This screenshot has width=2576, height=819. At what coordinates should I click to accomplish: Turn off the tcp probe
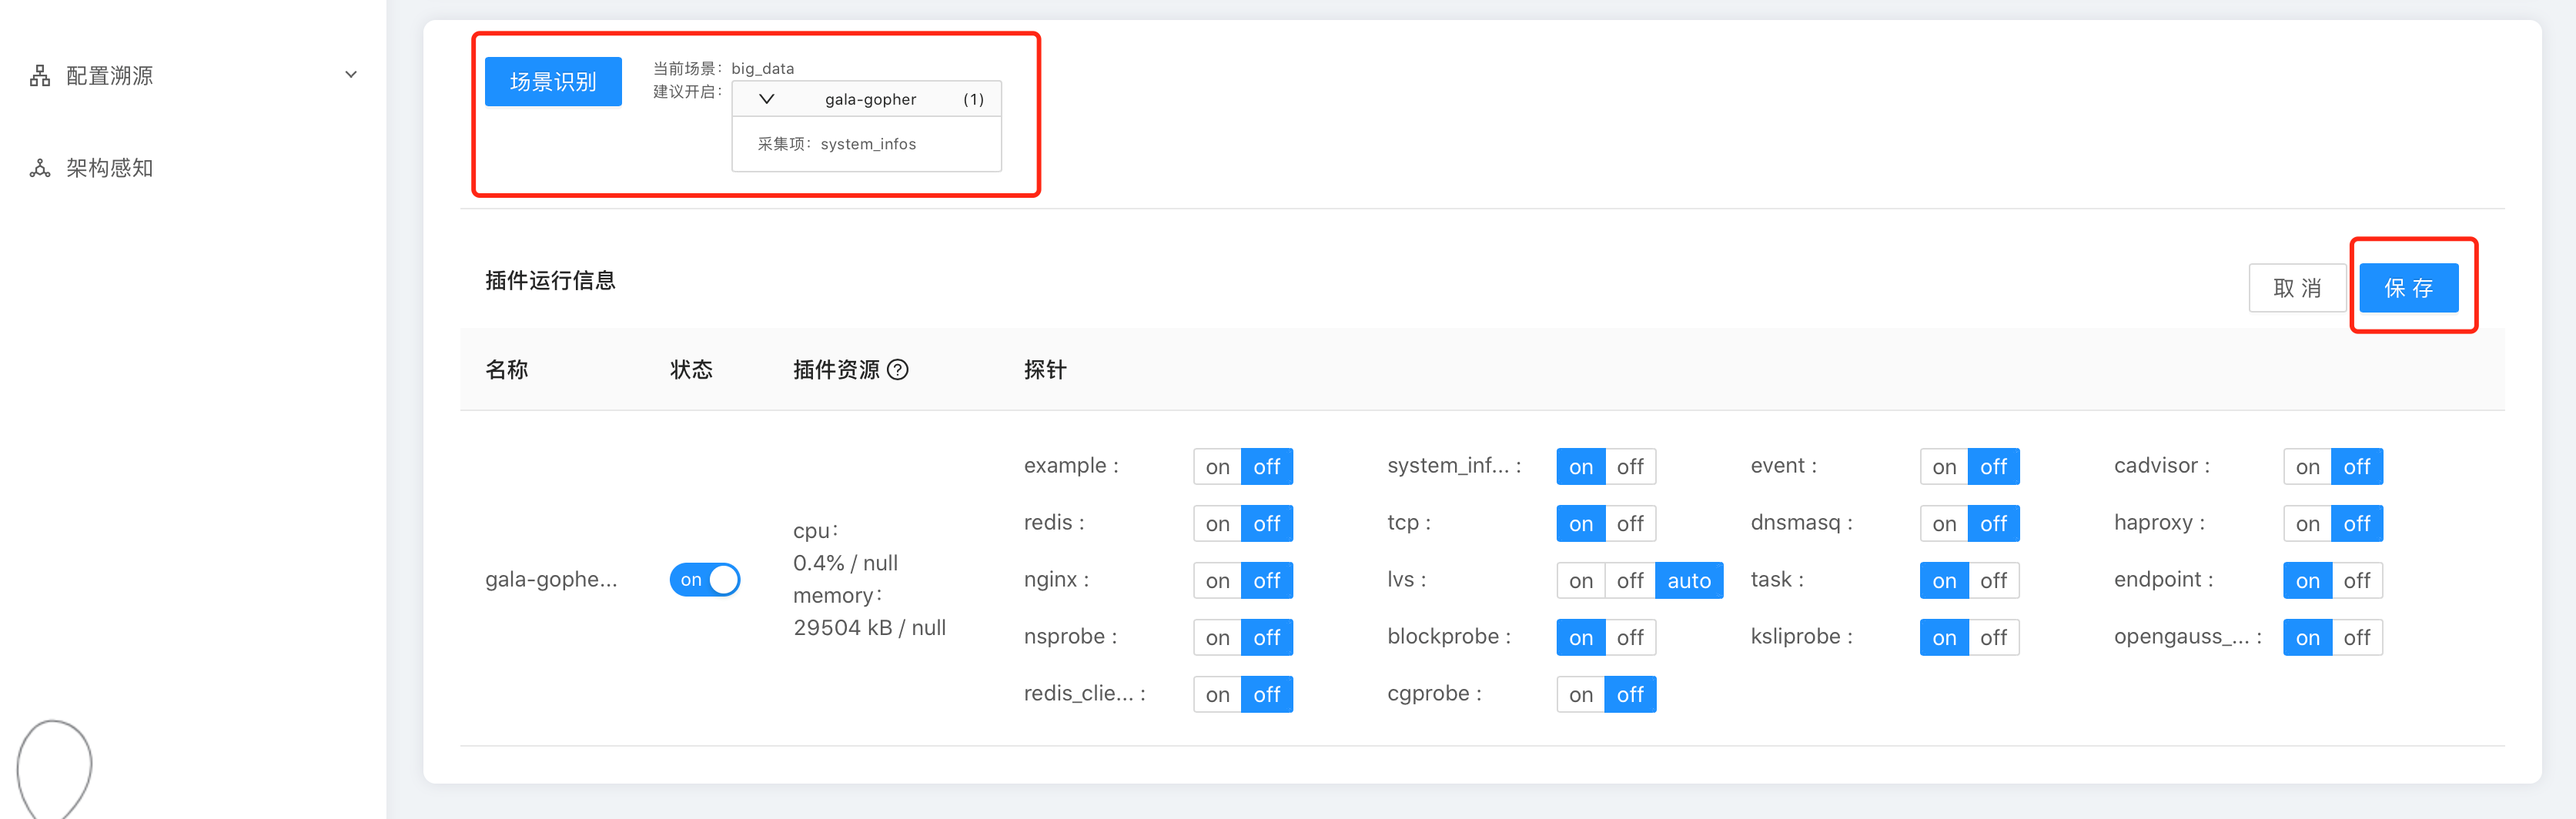1629,524
